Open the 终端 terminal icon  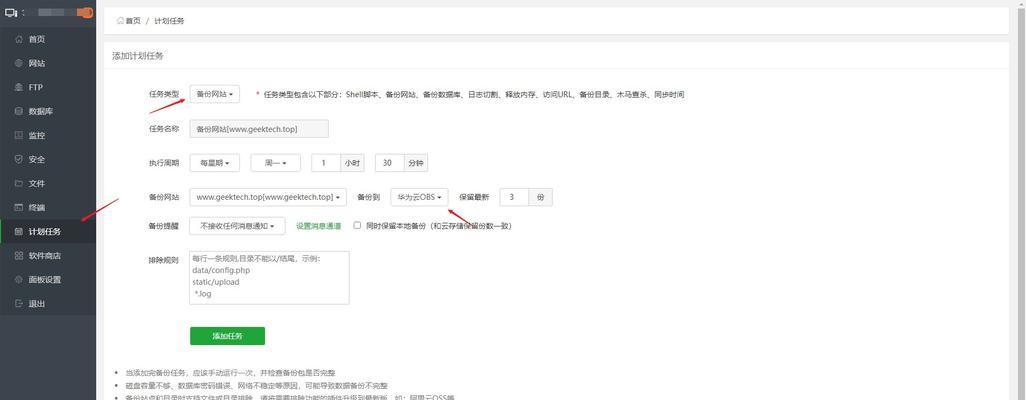pyautogui.click(x=18, y=207)
